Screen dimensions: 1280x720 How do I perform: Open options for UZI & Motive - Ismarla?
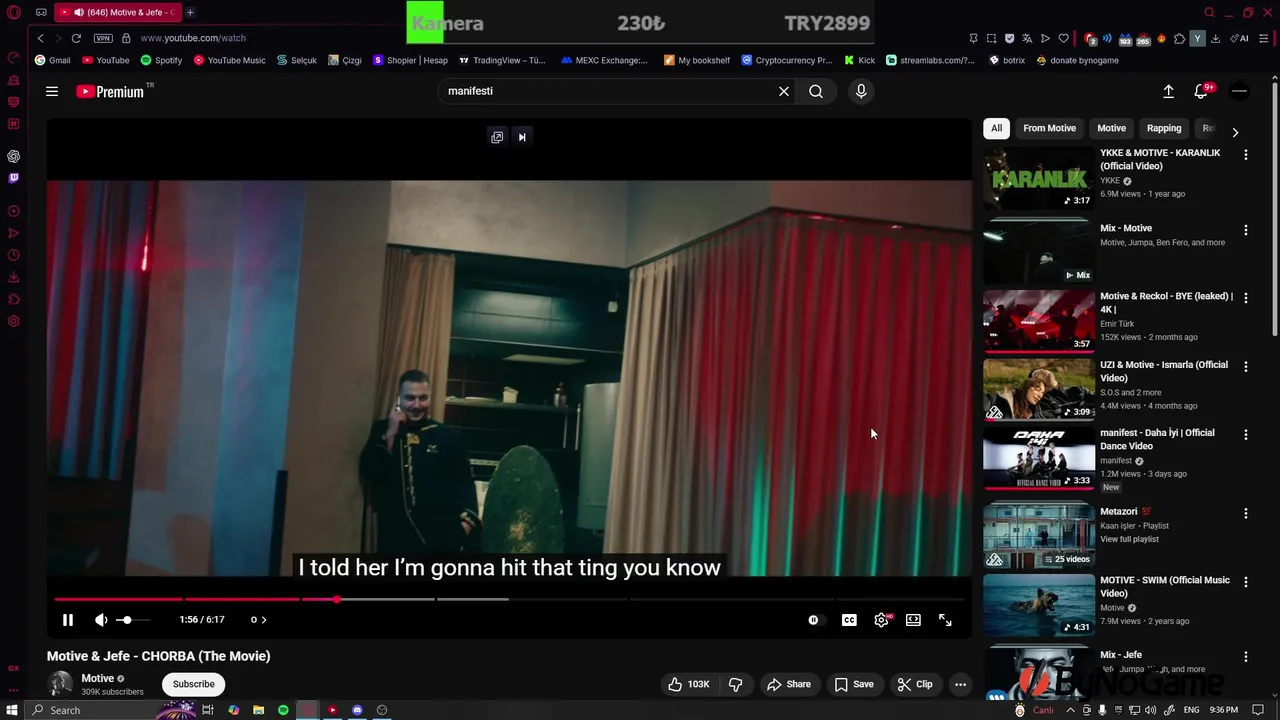[1246, 367]
